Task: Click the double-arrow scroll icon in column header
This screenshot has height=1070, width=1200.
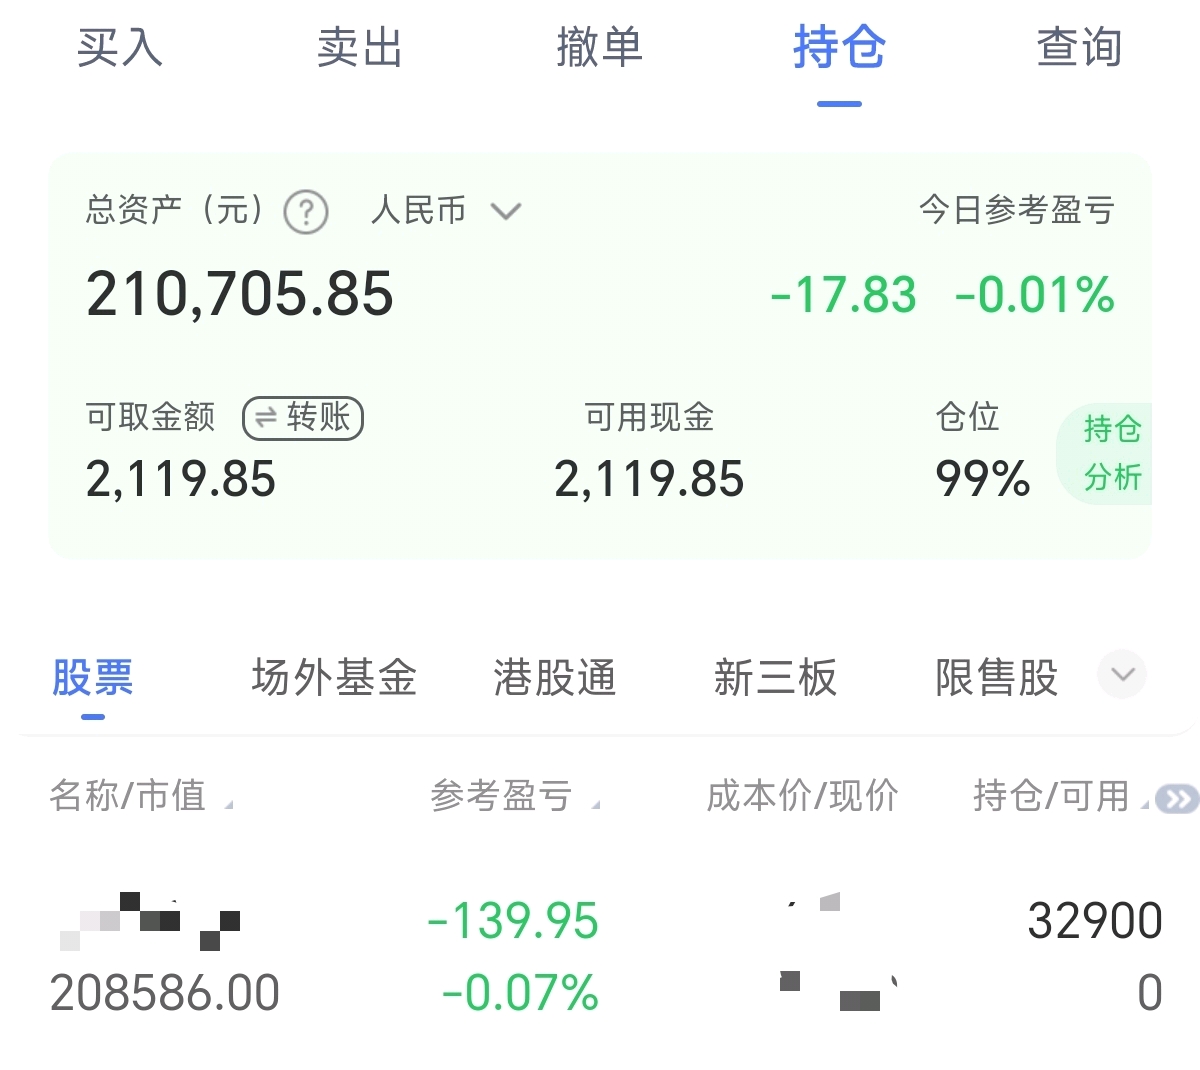Action: [x=1176, y=798]
